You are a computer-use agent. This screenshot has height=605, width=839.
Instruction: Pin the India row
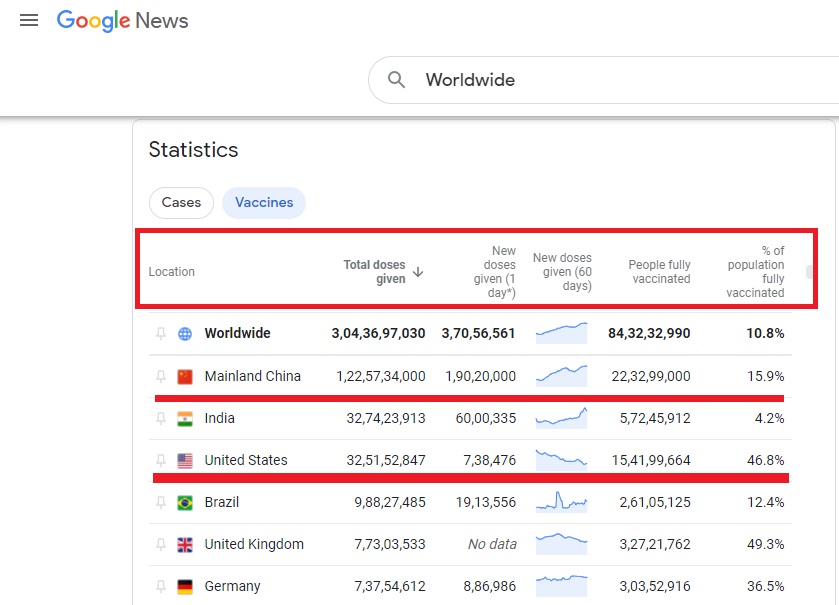161,418
